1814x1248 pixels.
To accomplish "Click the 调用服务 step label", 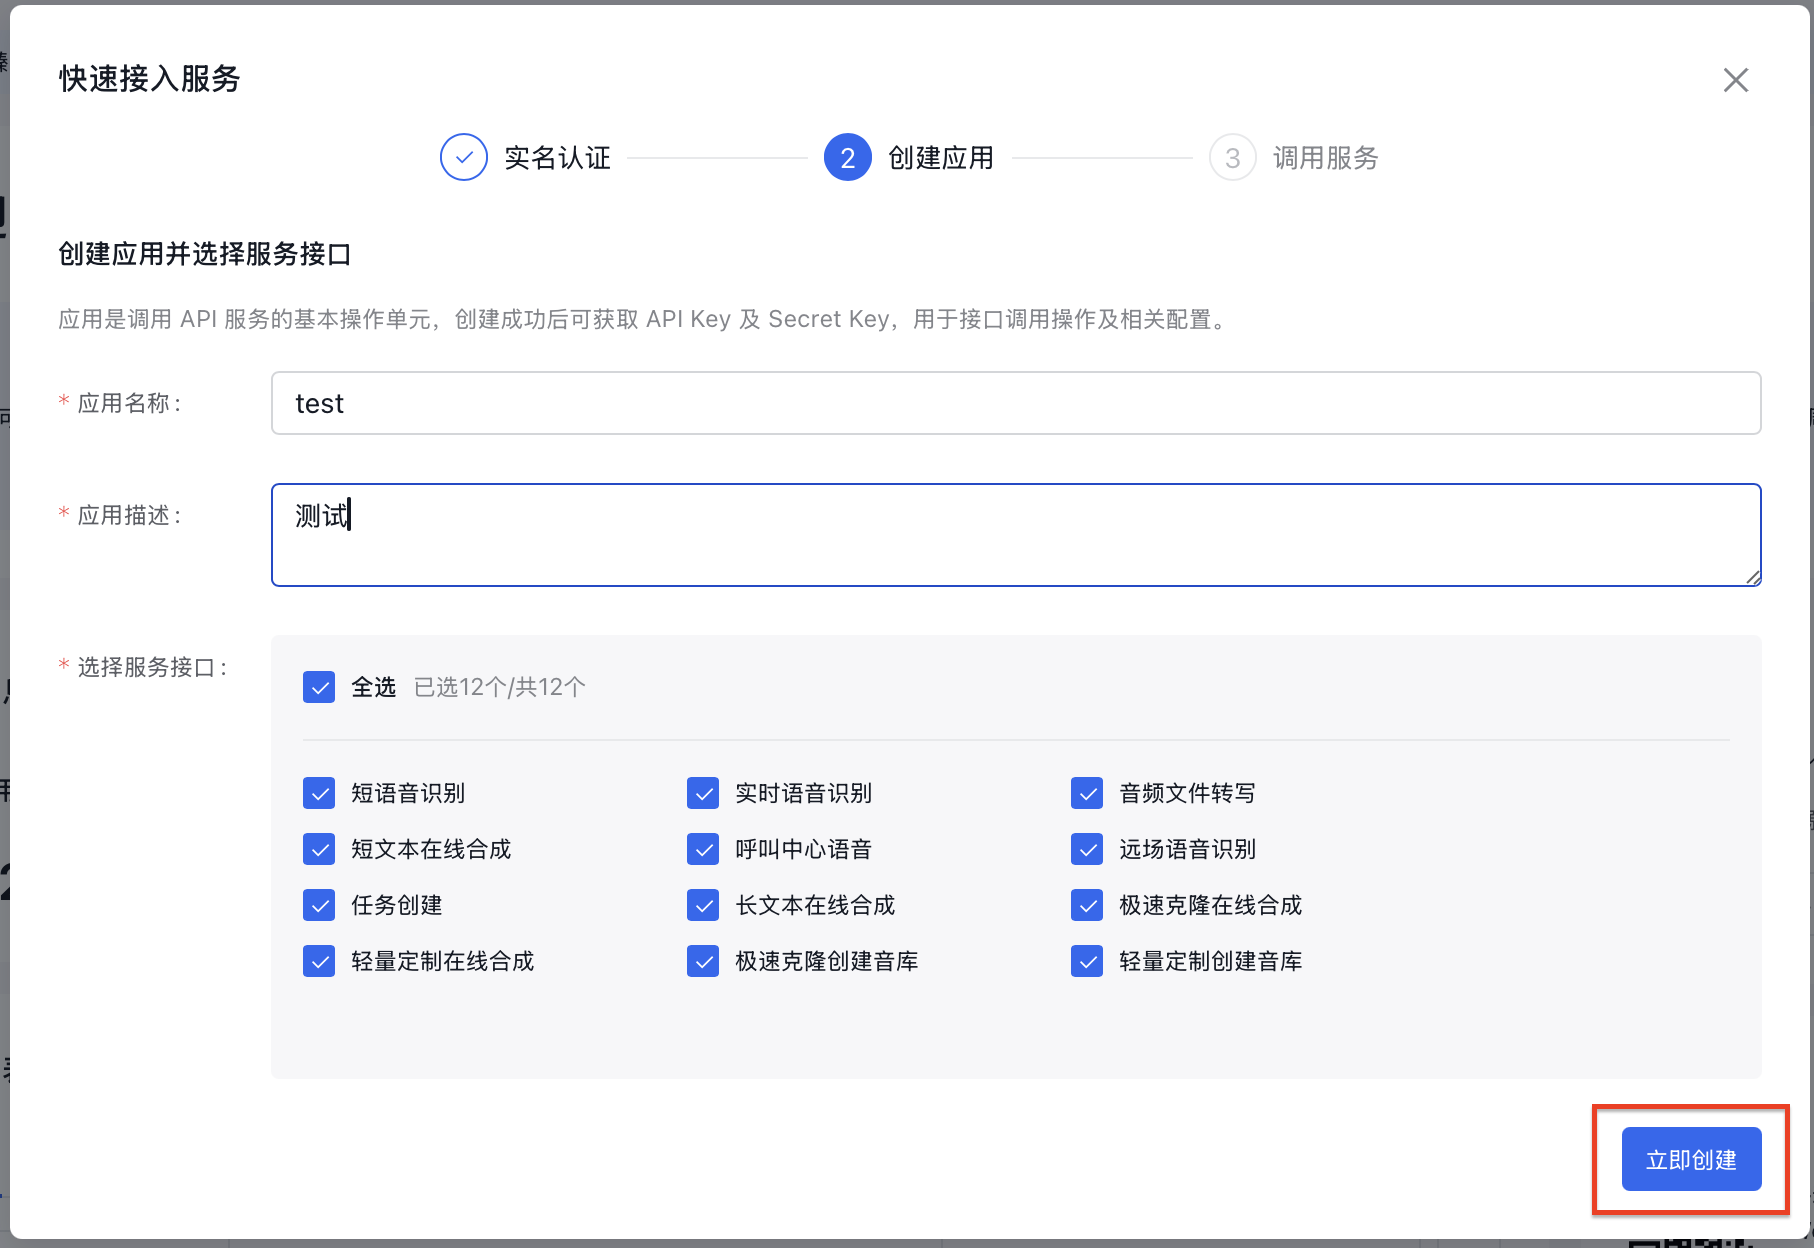I will click(1325, 158).
